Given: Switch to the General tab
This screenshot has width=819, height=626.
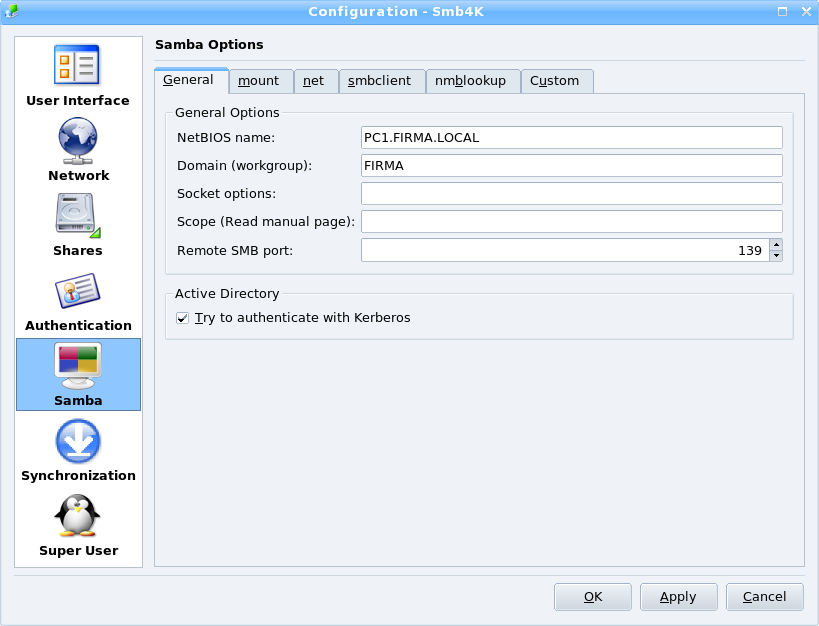Looking at the screenshot, I should pyautogui.click(x=191, y=80).
